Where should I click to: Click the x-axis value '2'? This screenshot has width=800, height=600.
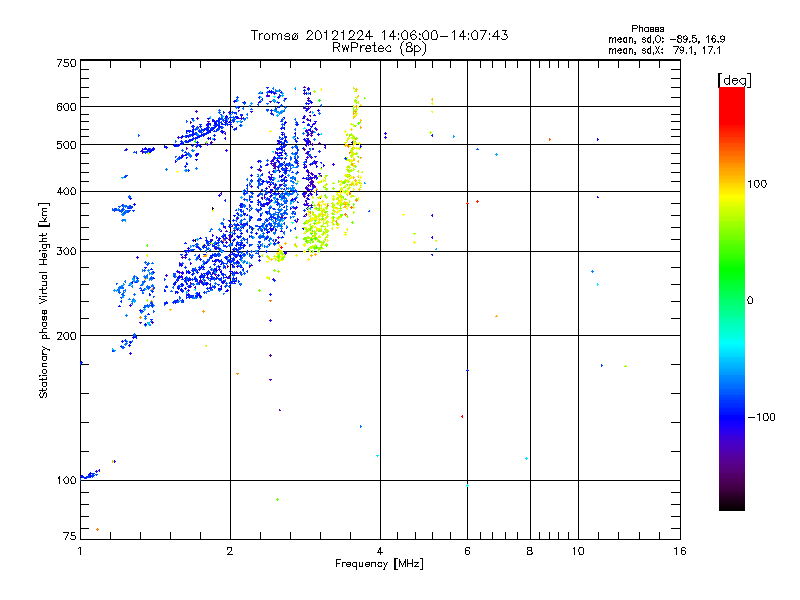click(230, 551)
